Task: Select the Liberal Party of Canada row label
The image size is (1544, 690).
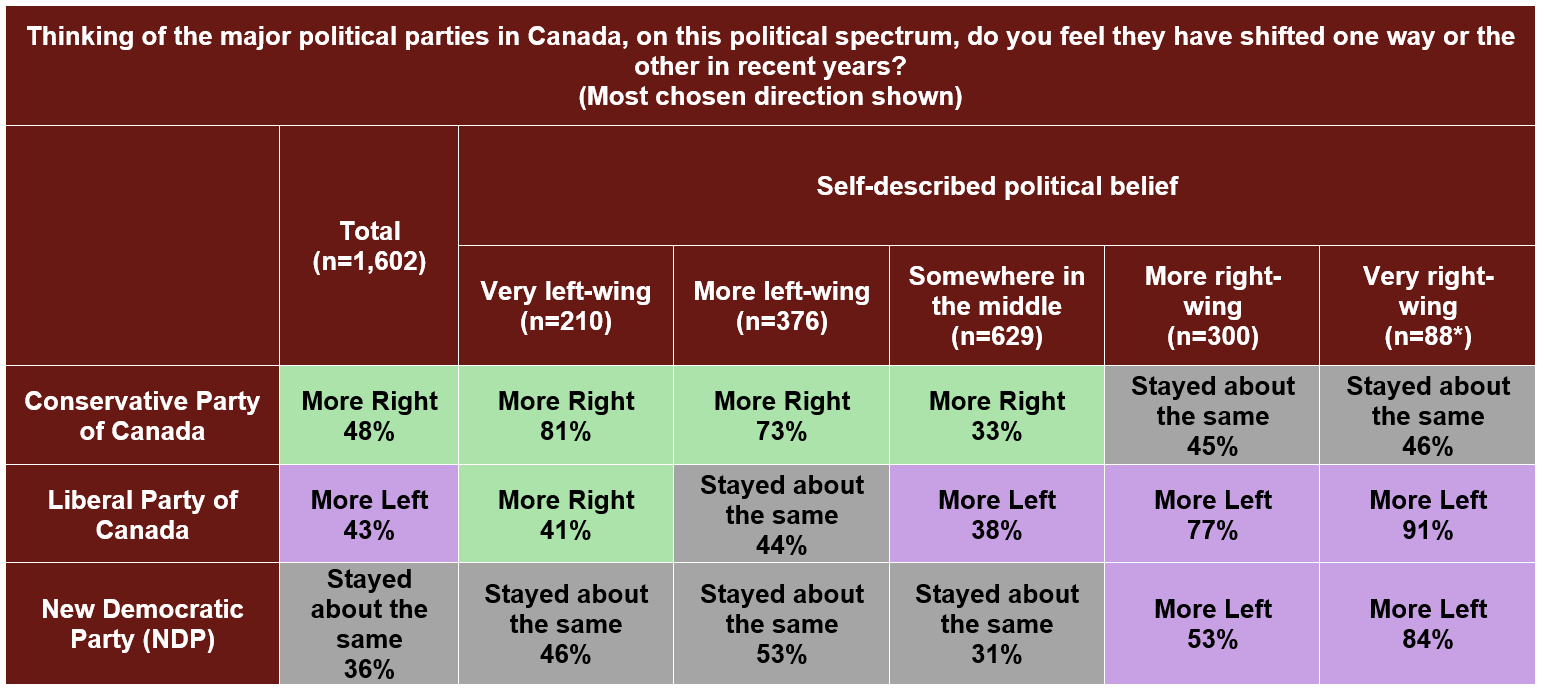Action: tap(142, 514)
